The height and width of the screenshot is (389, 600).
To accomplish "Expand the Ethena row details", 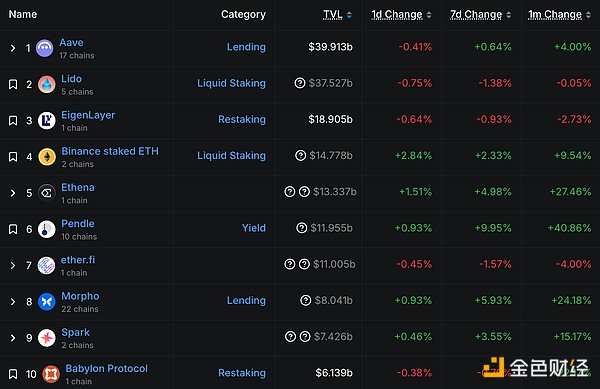I will coord(13,193).
